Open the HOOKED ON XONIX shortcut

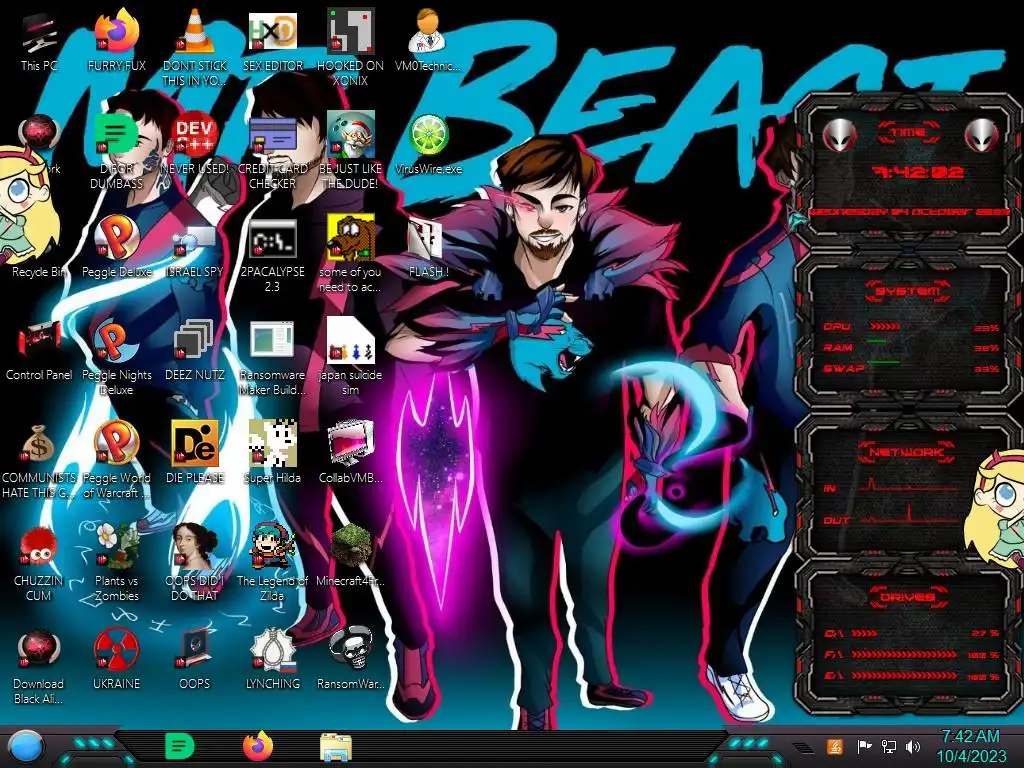[350, 47]
